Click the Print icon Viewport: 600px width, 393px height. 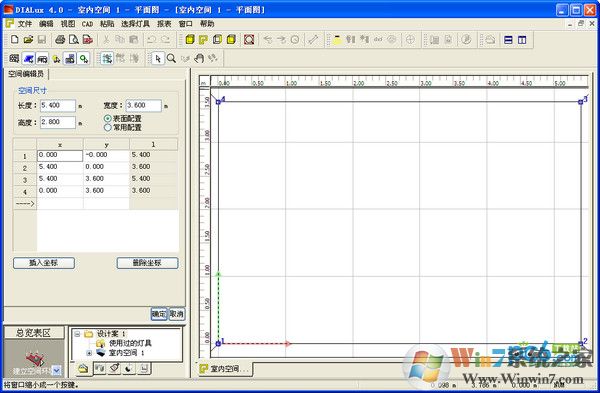click(x=60, y=39)
